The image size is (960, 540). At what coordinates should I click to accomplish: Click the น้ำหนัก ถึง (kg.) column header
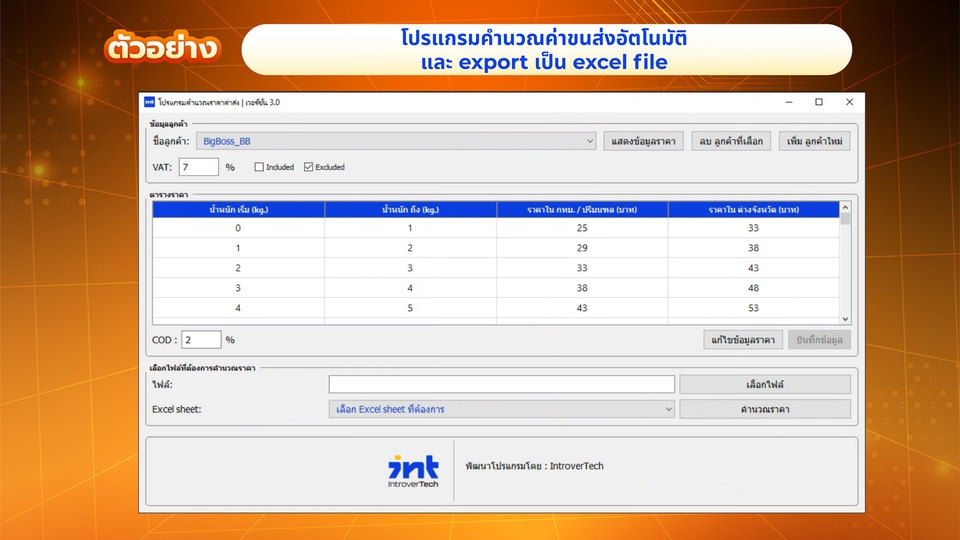coord(410,209)
